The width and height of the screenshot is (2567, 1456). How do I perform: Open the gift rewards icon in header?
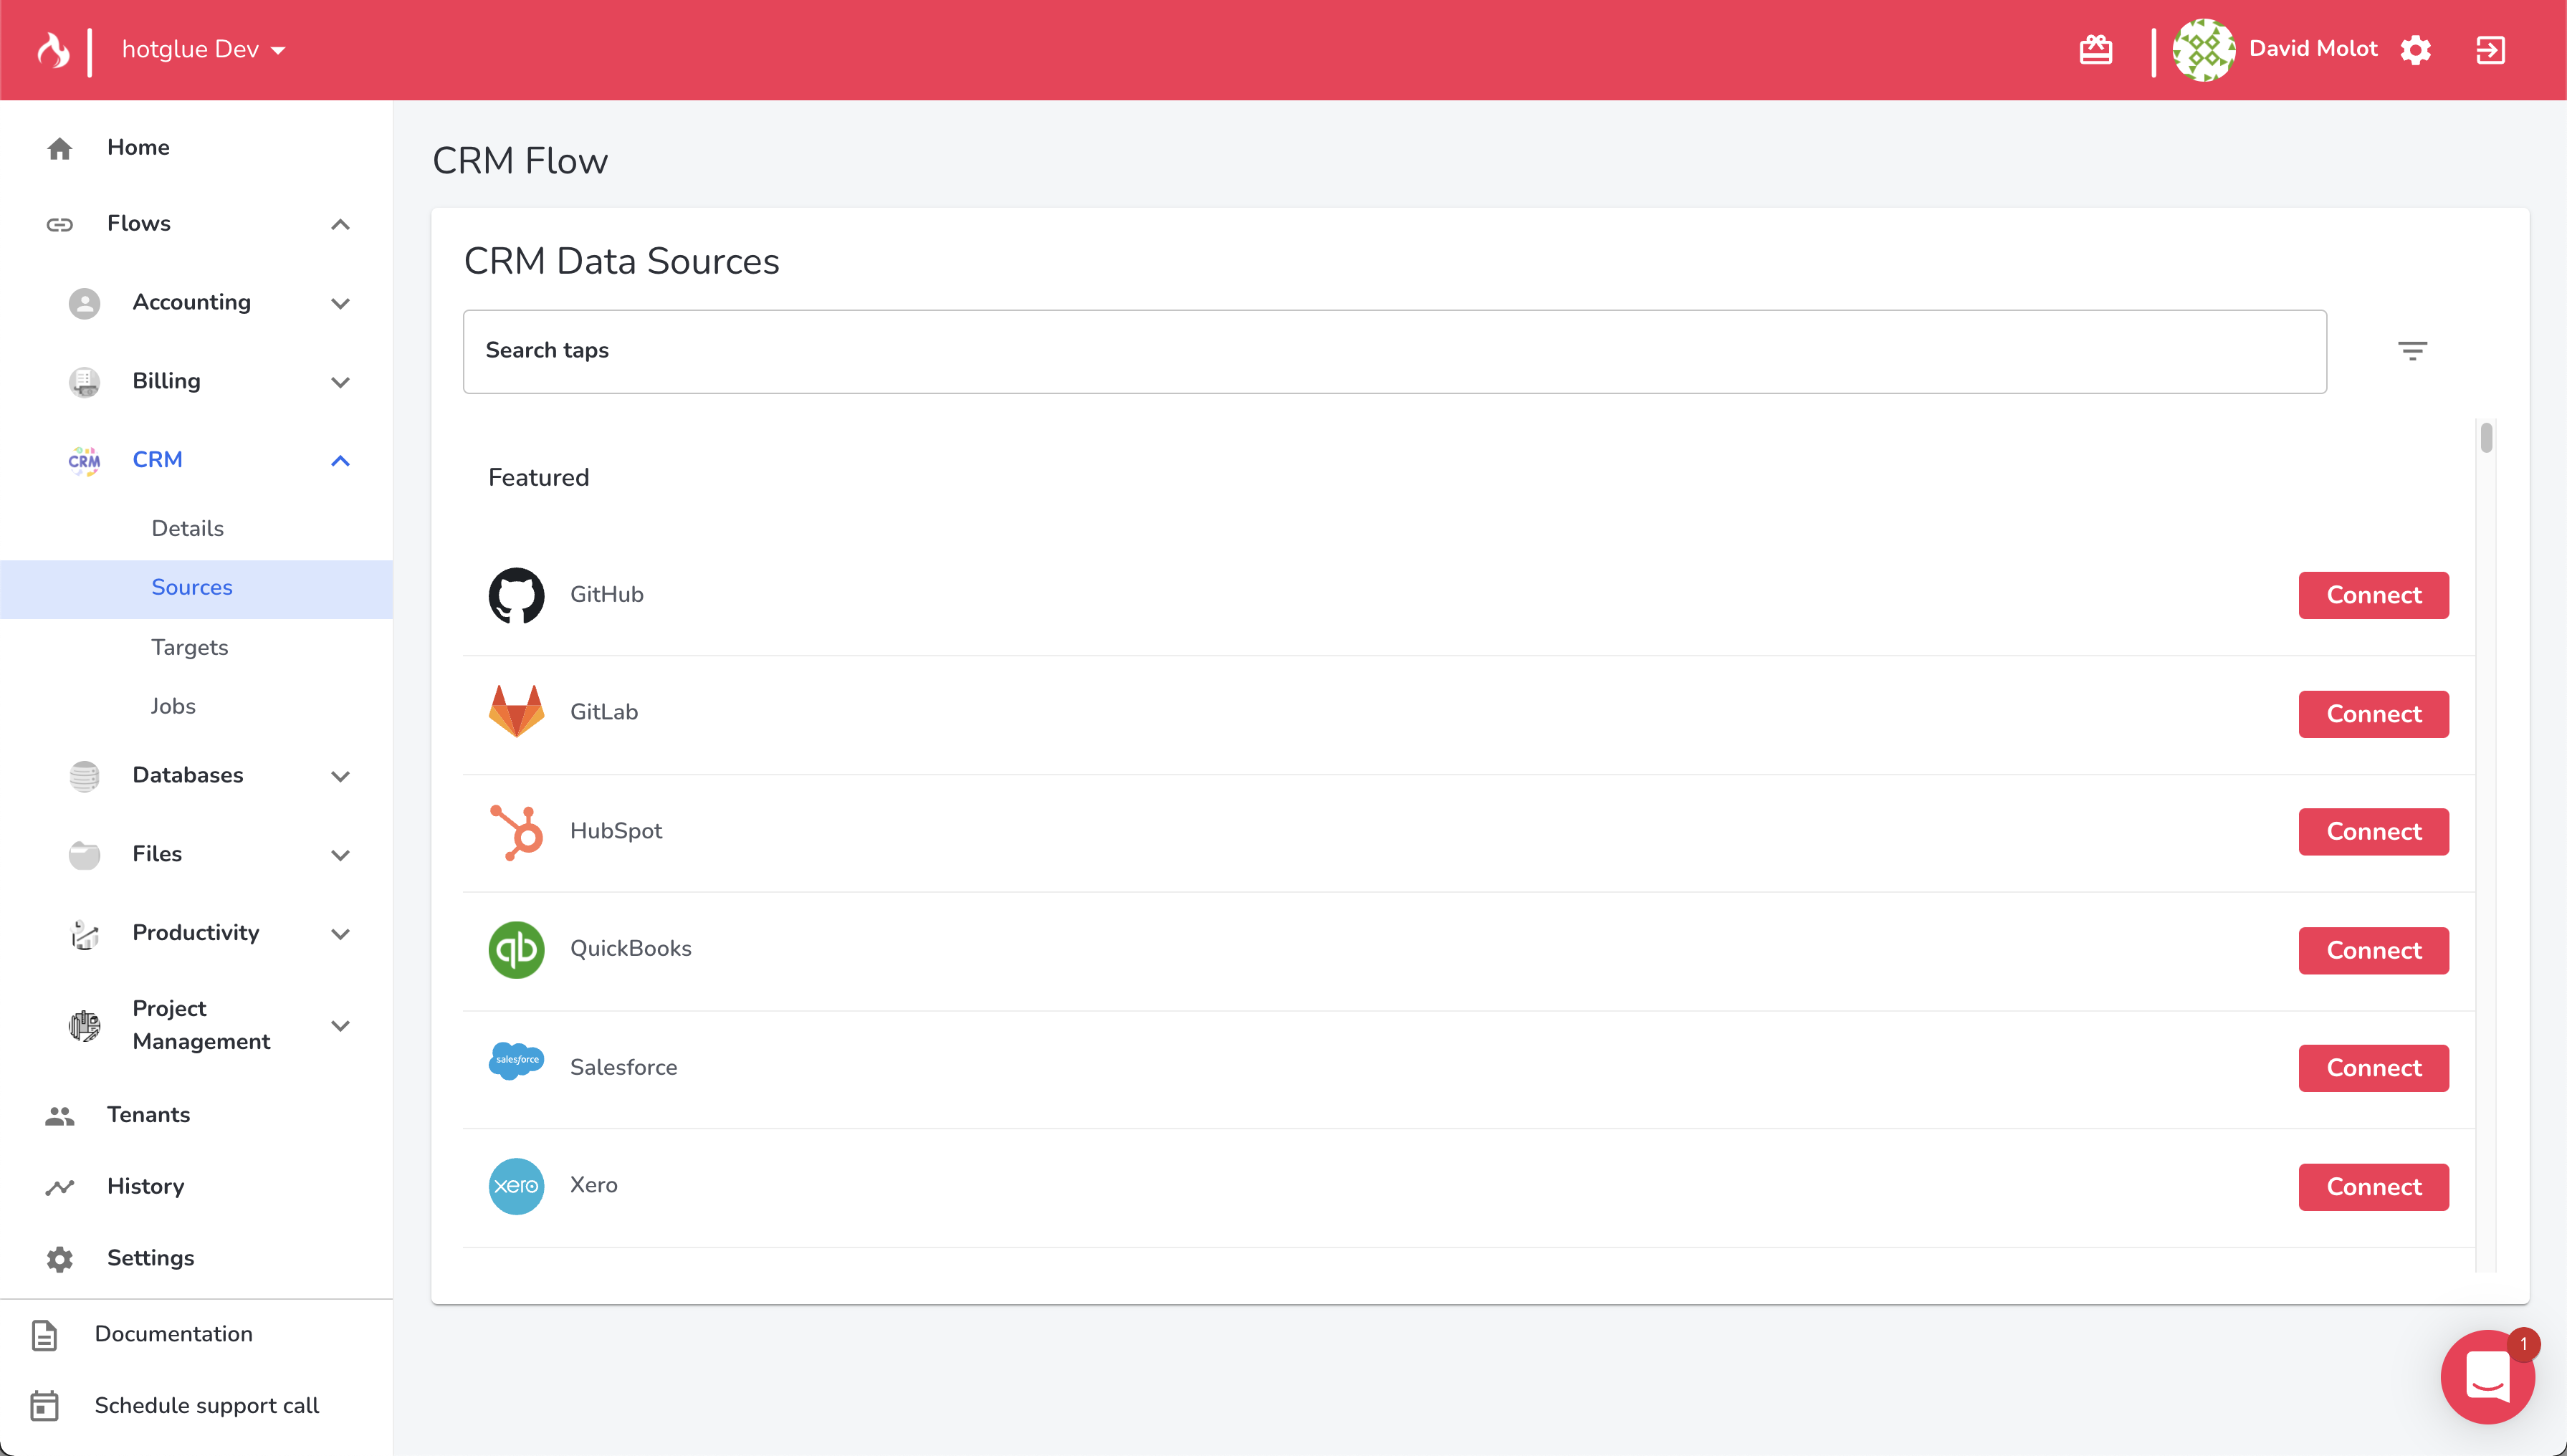(2095, 49)
